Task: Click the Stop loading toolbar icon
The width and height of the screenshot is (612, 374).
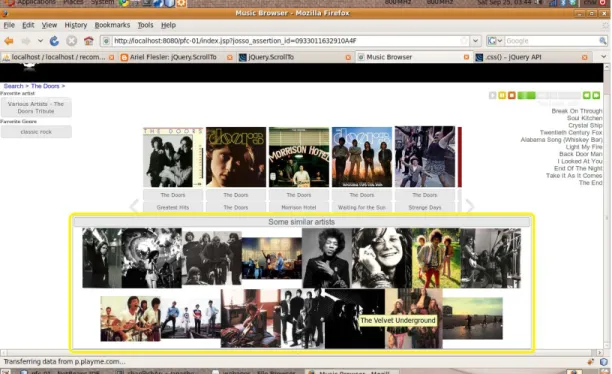Action: point(71,41)
